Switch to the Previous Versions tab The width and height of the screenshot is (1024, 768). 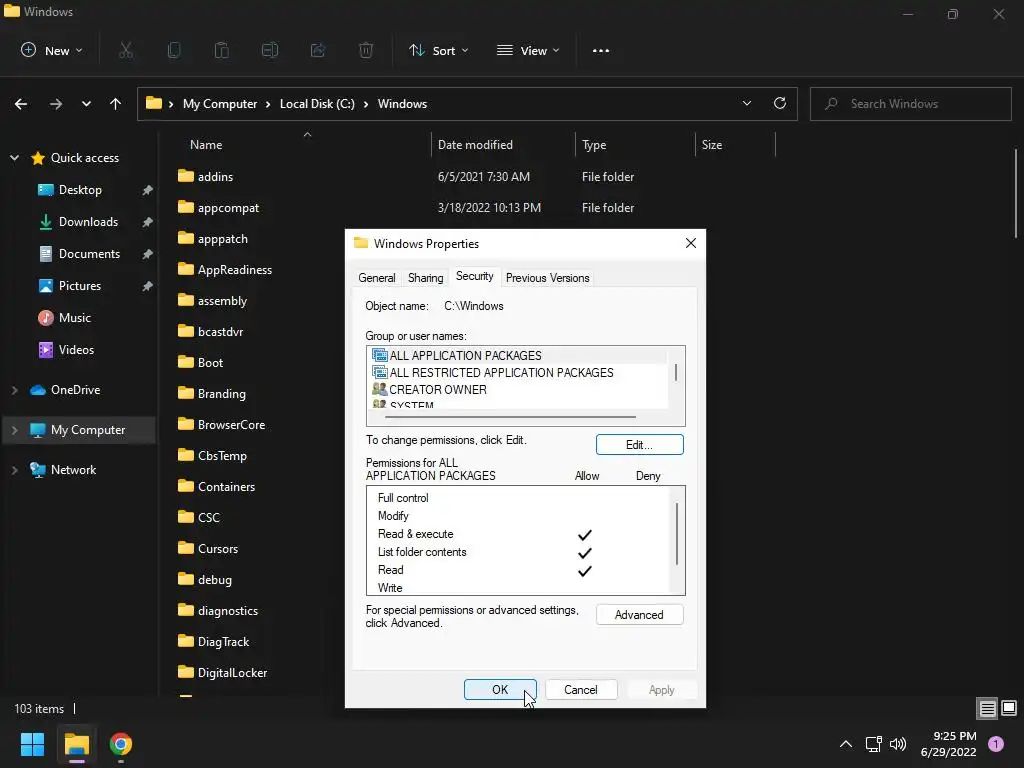(547, 278)
